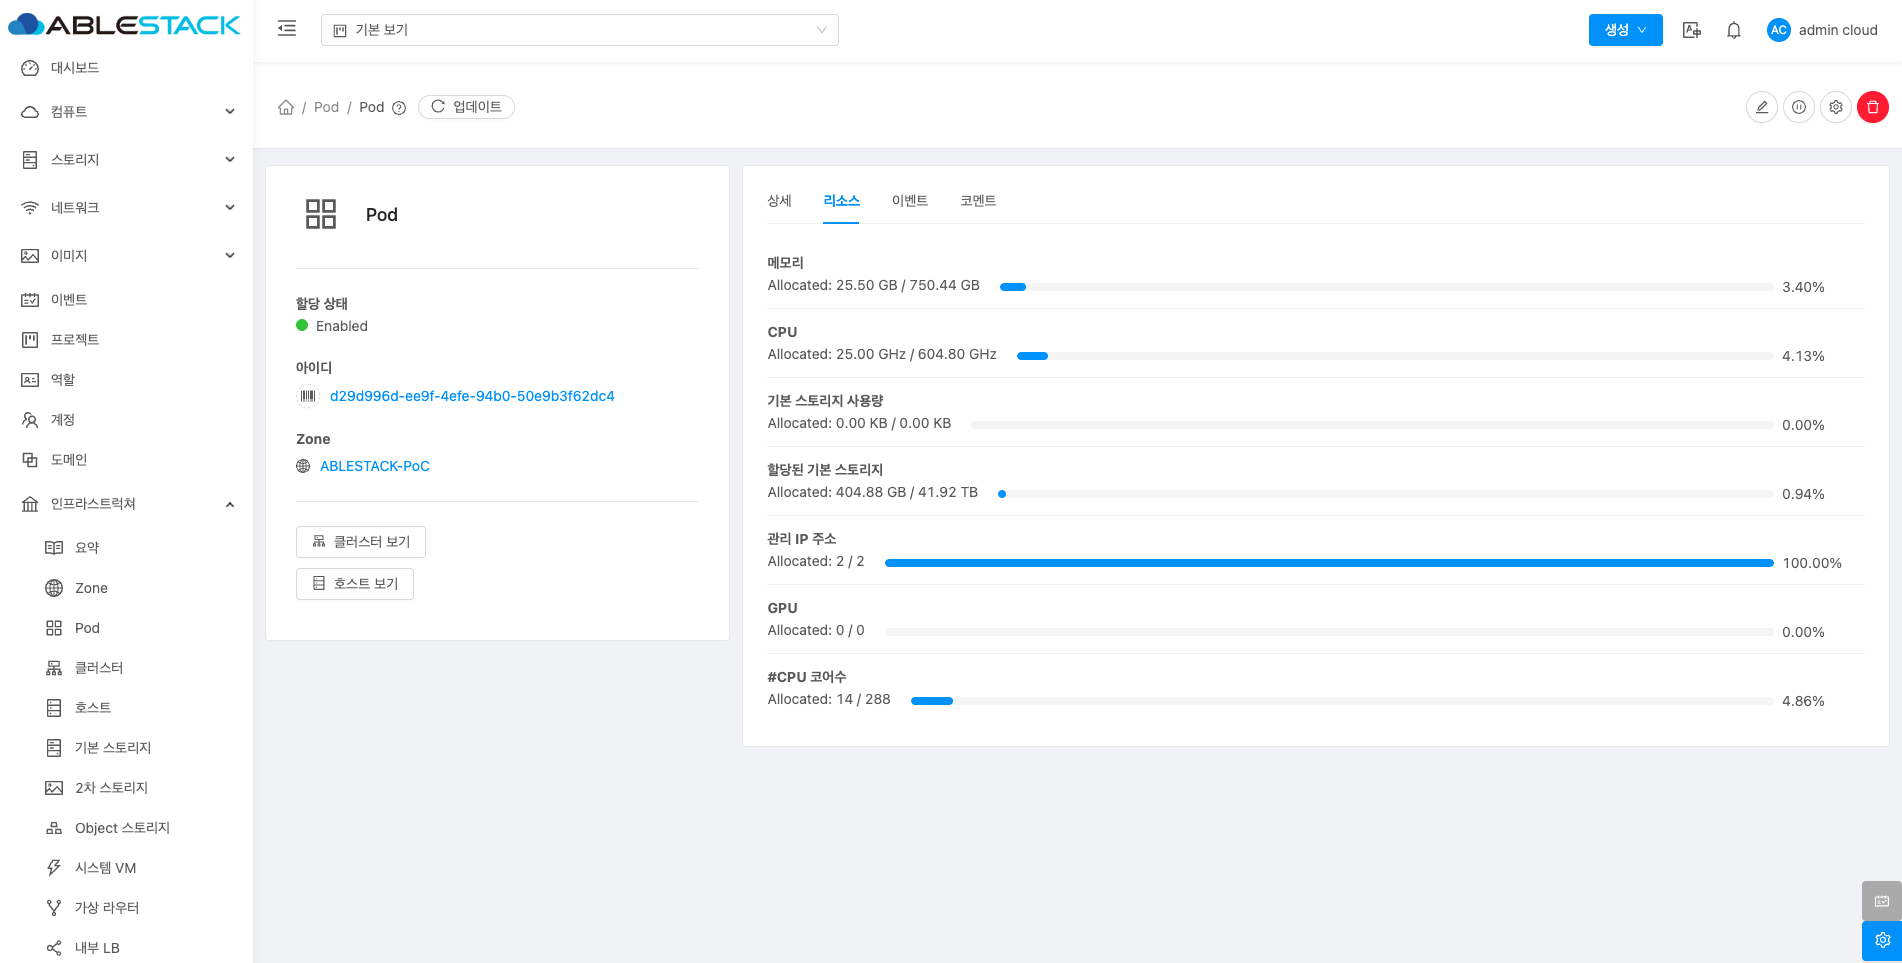The width and height of the screenshot is (1902, 963).
Task: Click the 클러스터 보기 button
Action: [361, 542]
